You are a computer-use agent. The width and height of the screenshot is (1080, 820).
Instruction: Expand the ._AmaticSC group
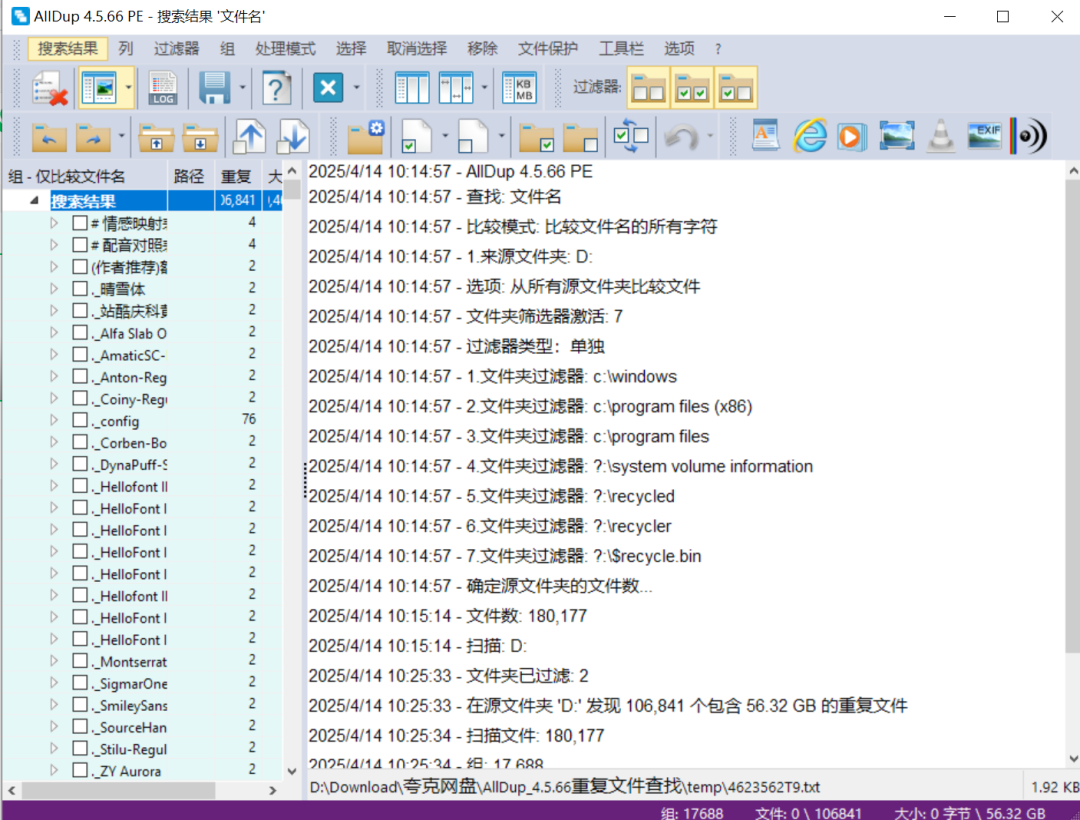[x=54, y=355]
